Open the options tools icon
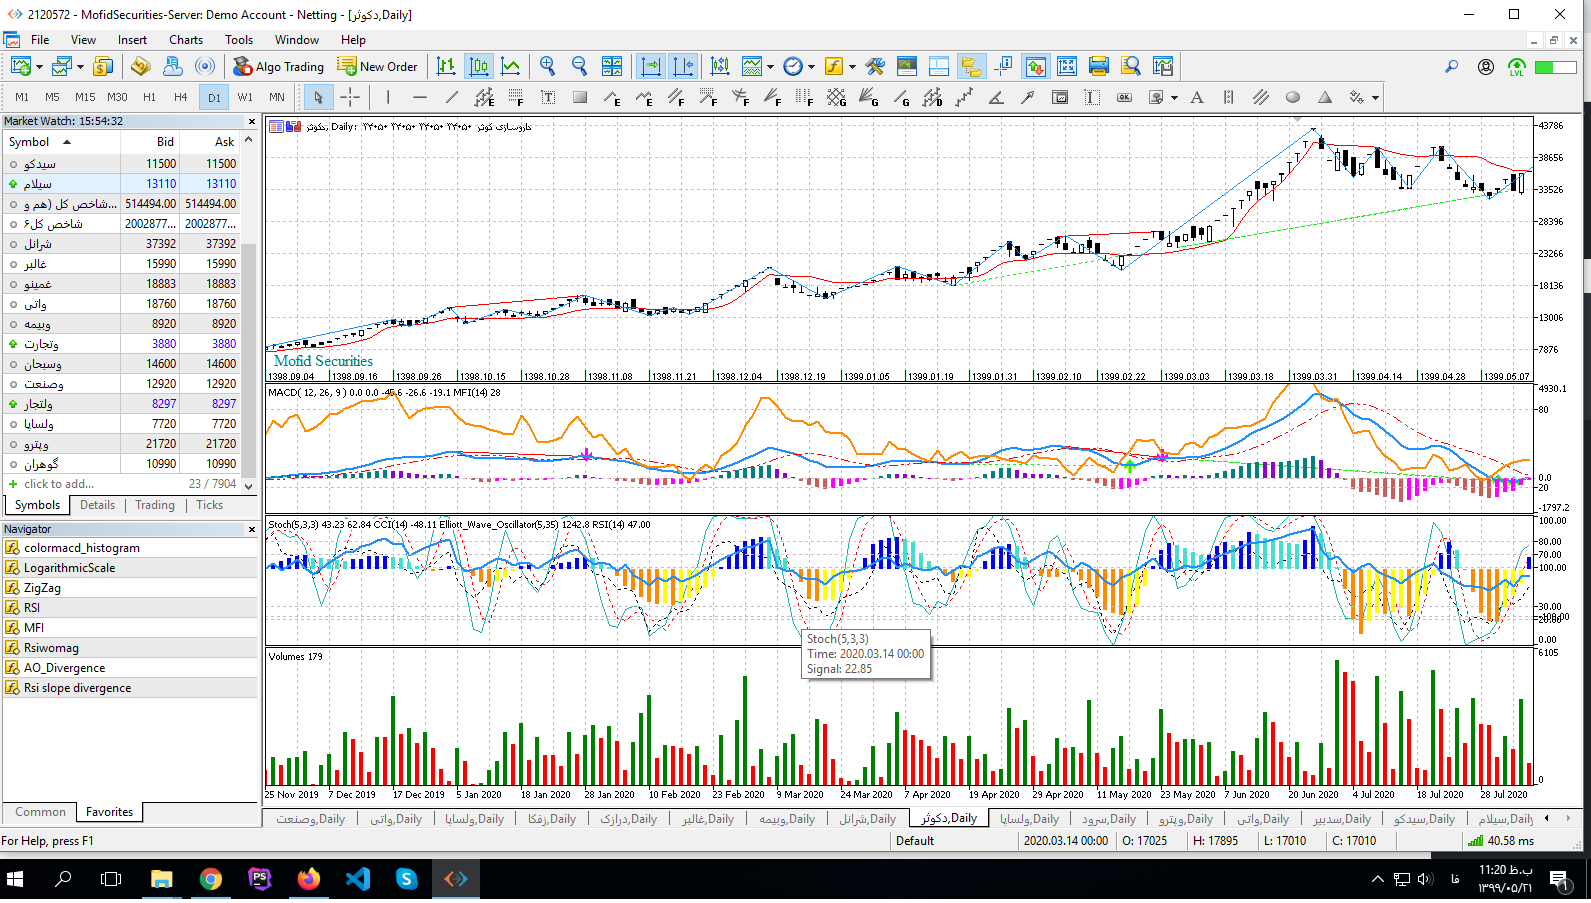1591x903 pixels. coord(875,66)
